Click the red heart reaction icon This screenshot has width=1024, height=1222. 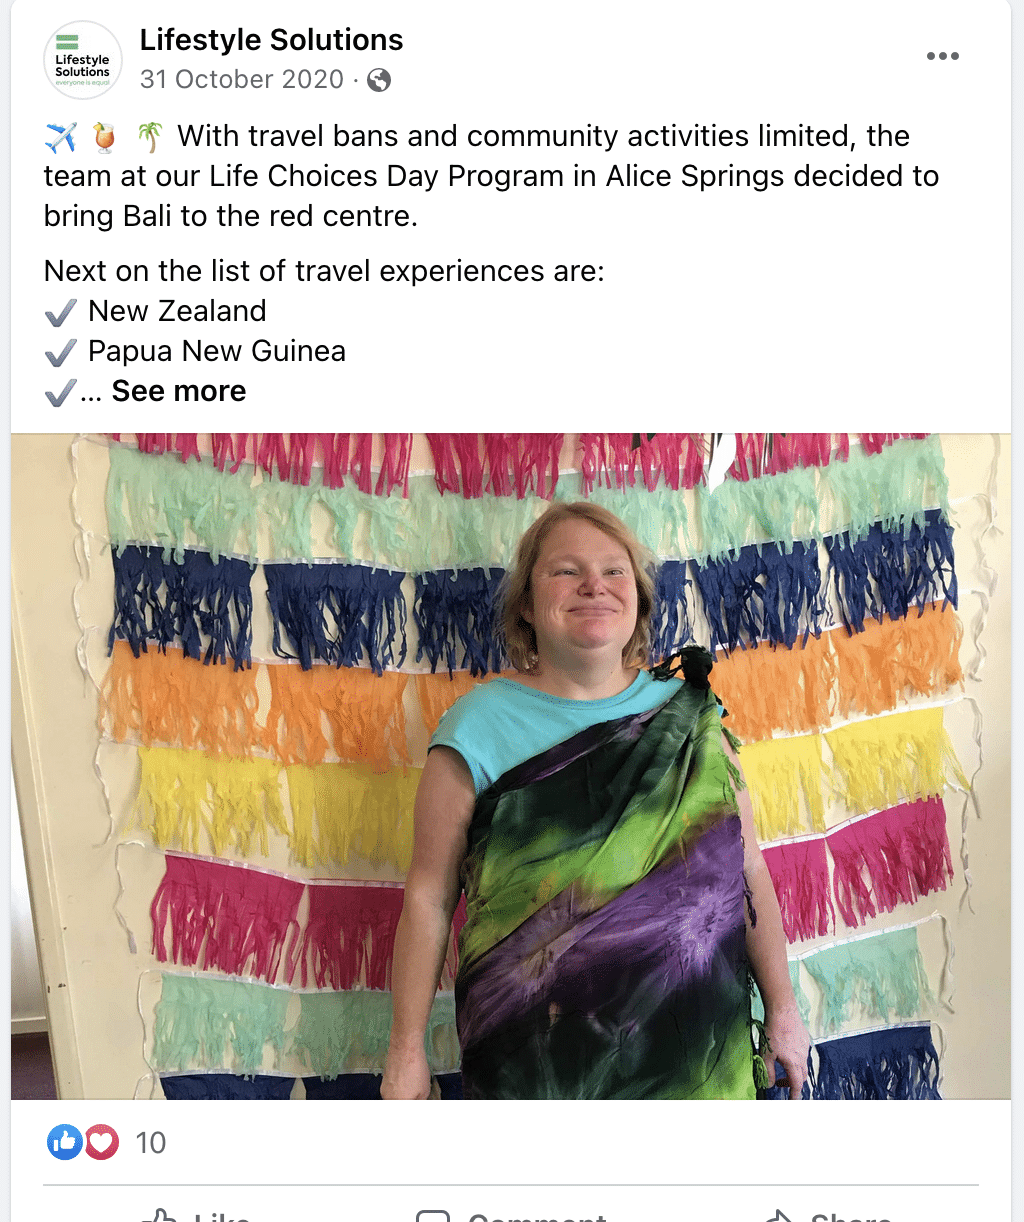tap(101, 1142)
